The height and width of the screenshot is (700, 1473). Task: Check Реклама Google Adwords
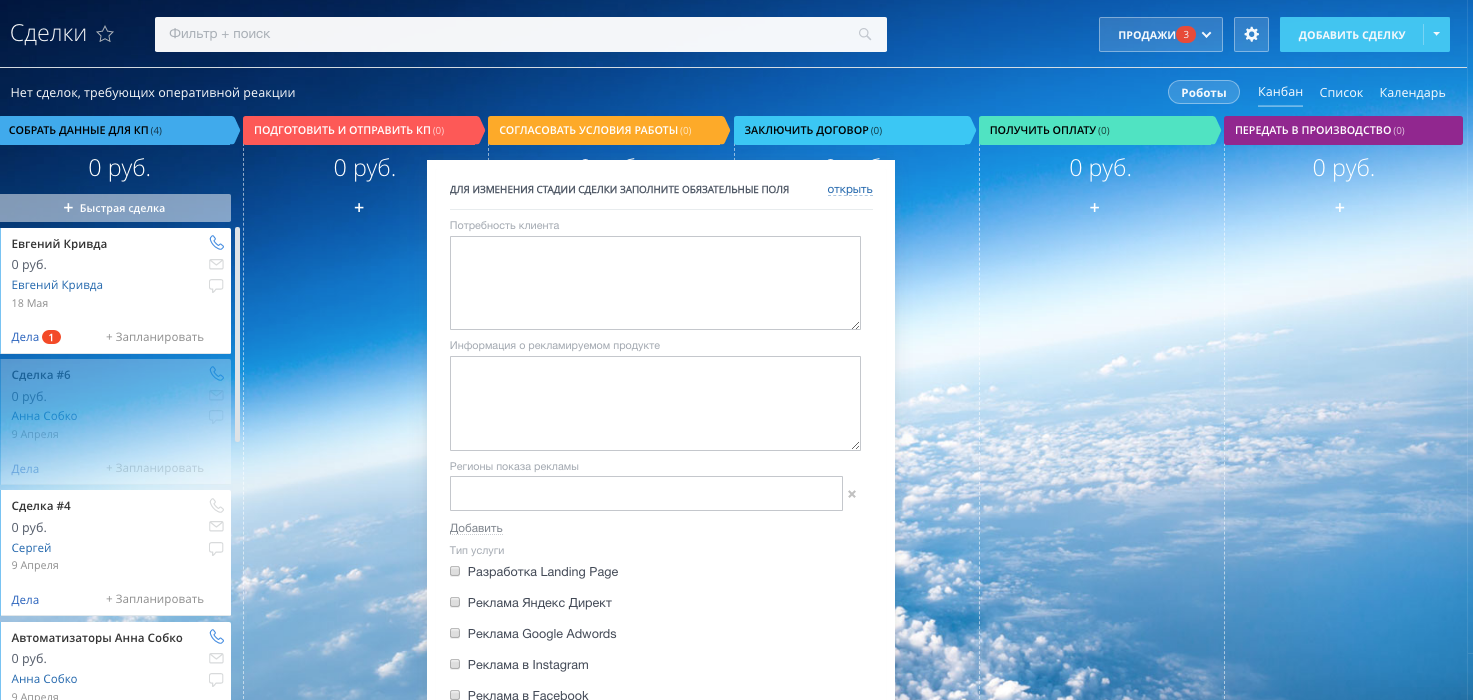coord(456,634)
